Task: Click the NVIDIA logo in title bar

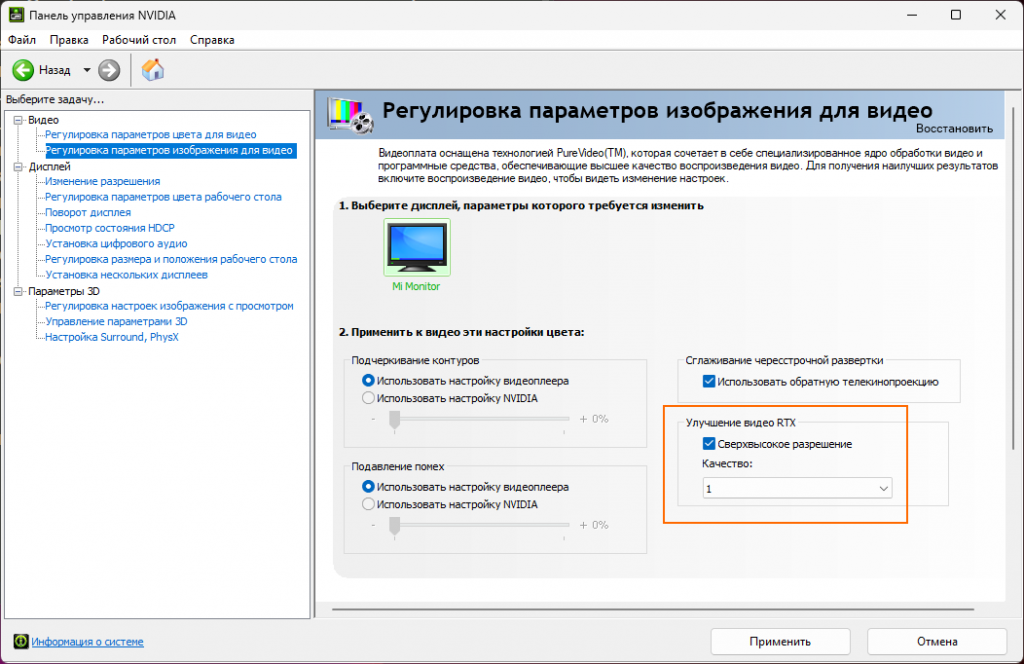Action: [x=15, y=14]
